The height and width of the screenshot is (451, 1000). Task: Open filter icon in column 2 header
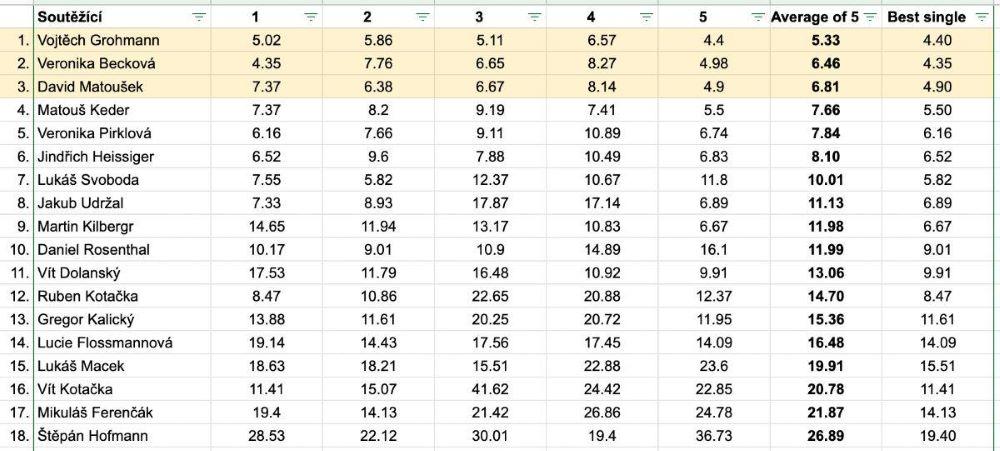423,17
